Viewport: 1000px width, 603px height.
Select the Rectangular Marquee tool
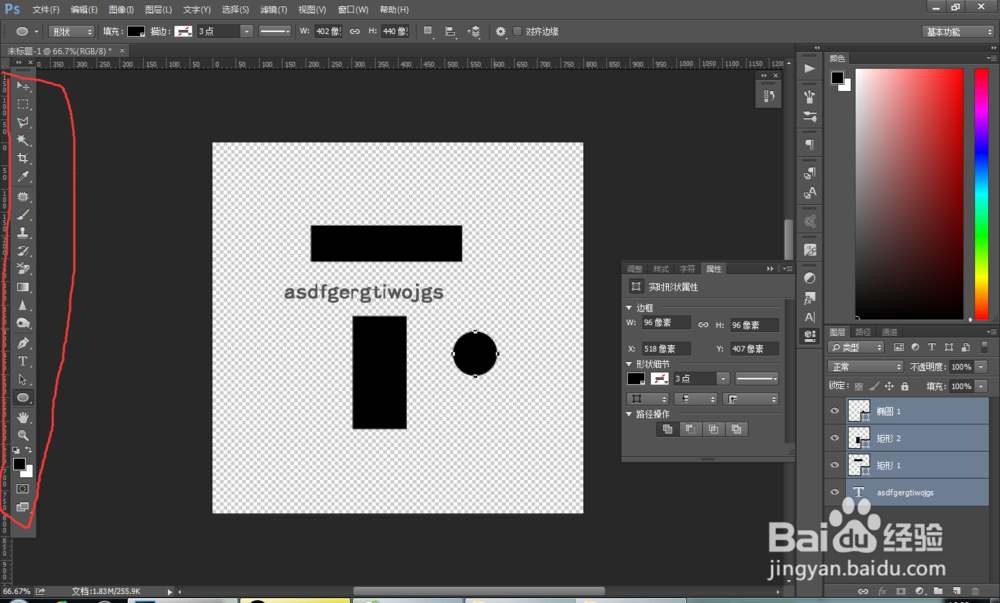click(23, 103)
